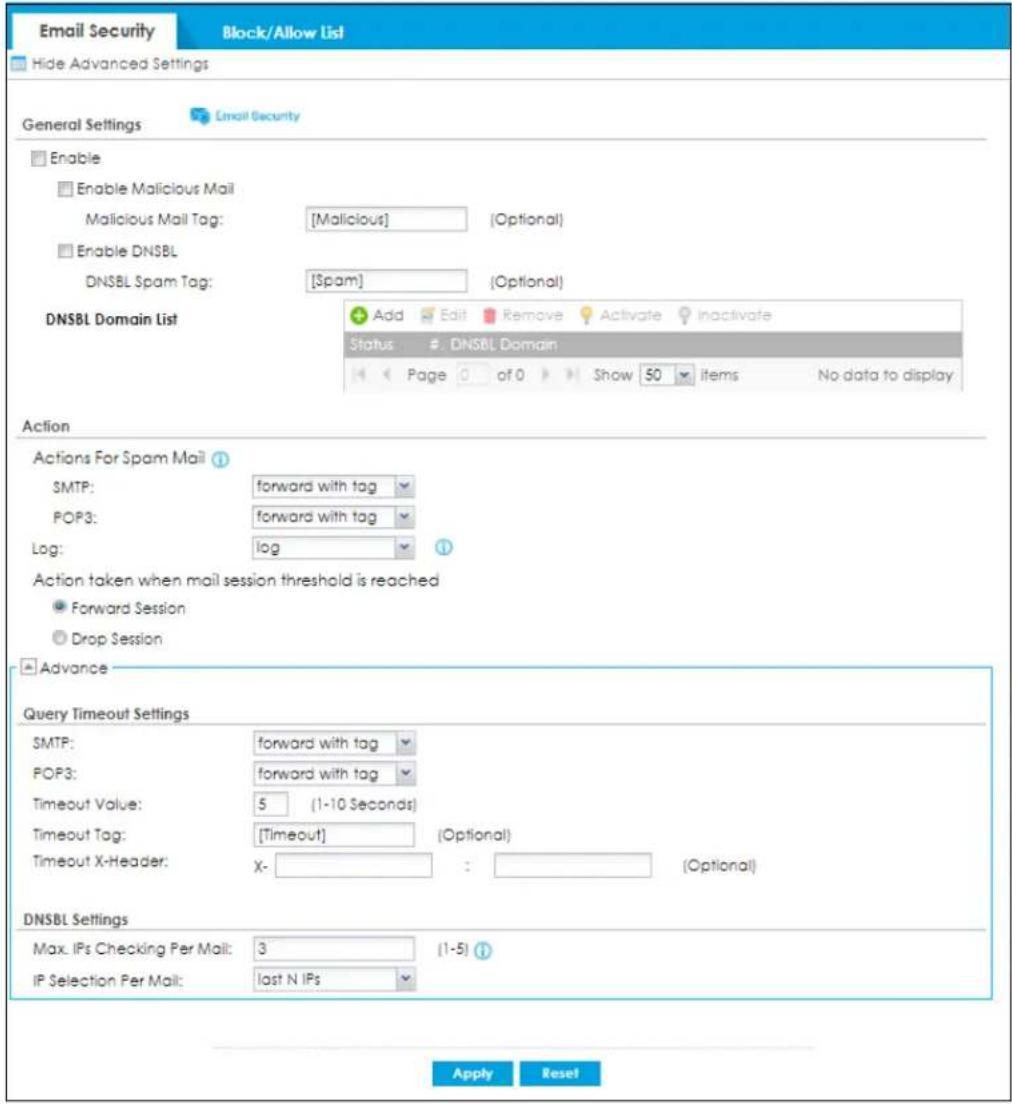Click the Malicious Mail Tag field
The height and width of the screenshot is (1104, 1012).
coord(386,219)
